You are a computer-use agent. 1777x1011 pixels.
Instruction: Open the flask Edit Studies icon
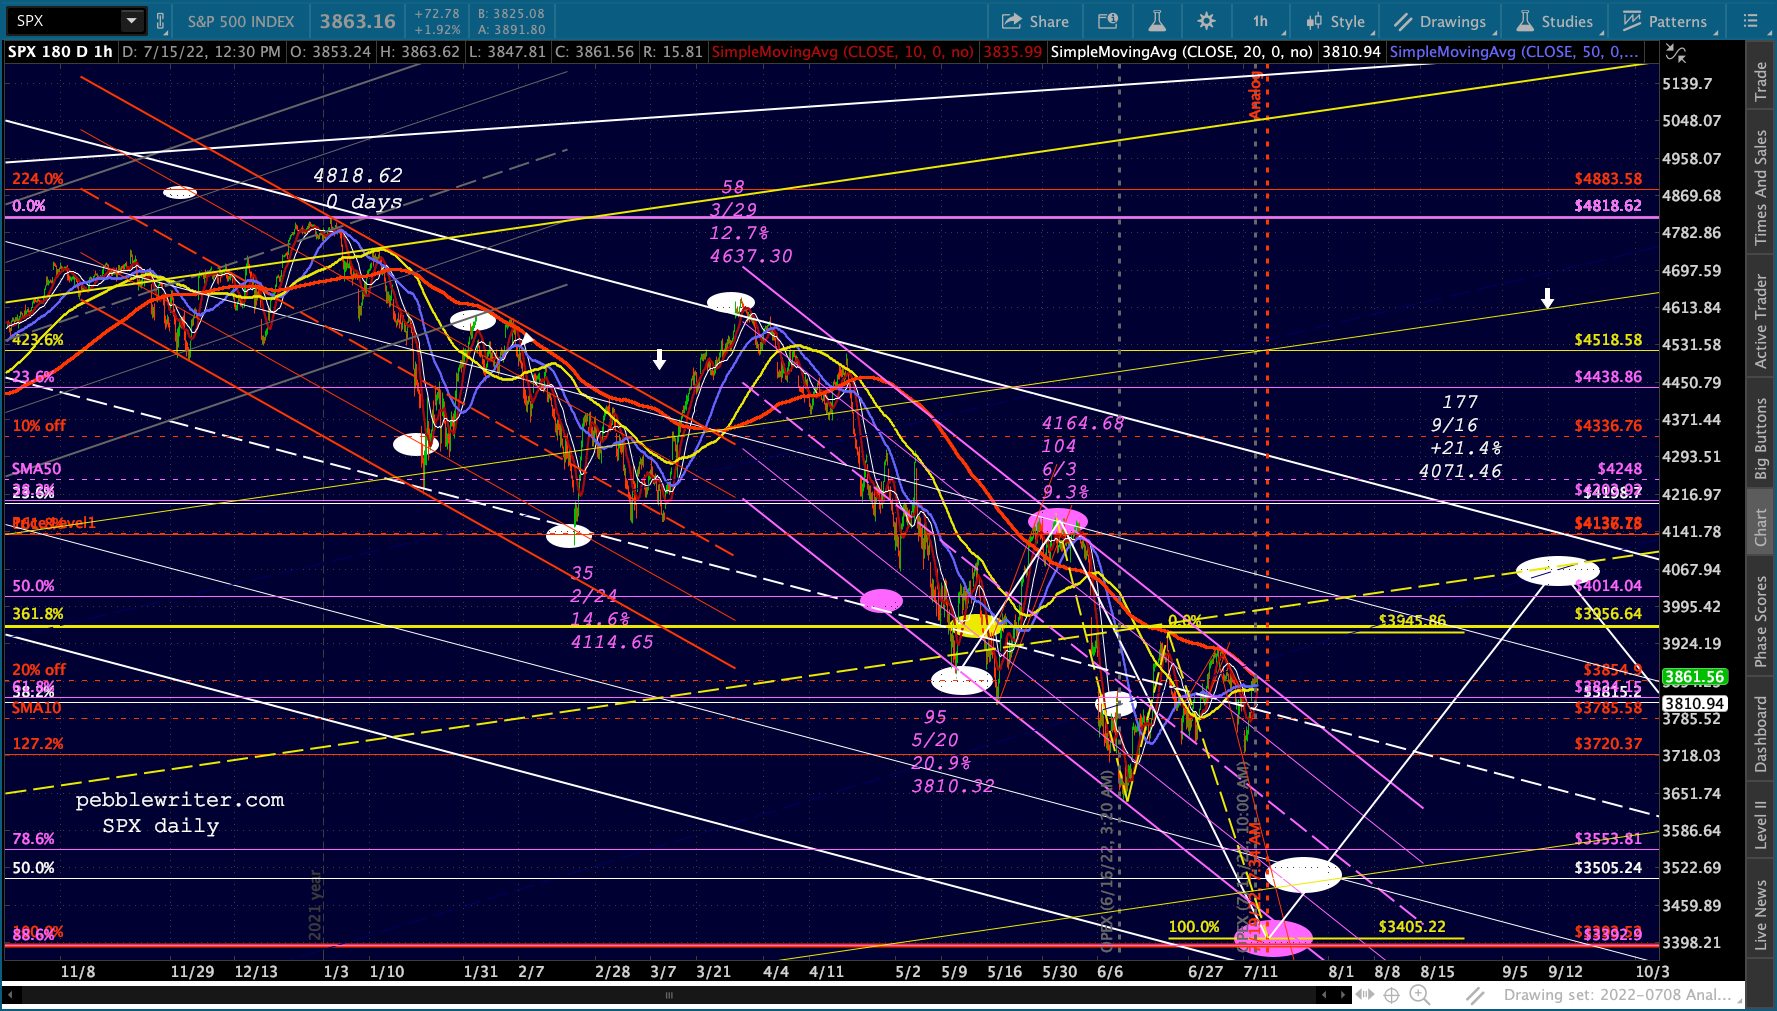pyautogui.click(x=1156, y=21)
